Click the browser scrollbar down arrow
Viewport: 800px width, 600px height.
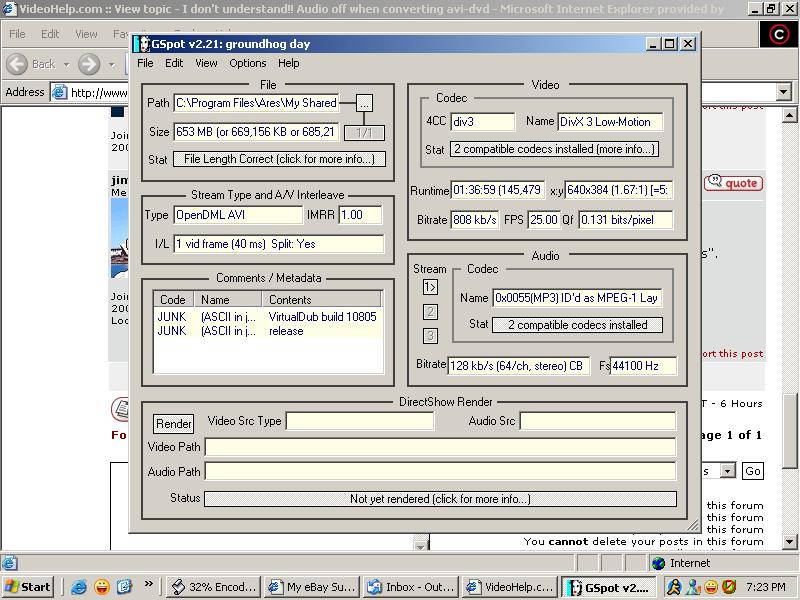coord(790,541)
